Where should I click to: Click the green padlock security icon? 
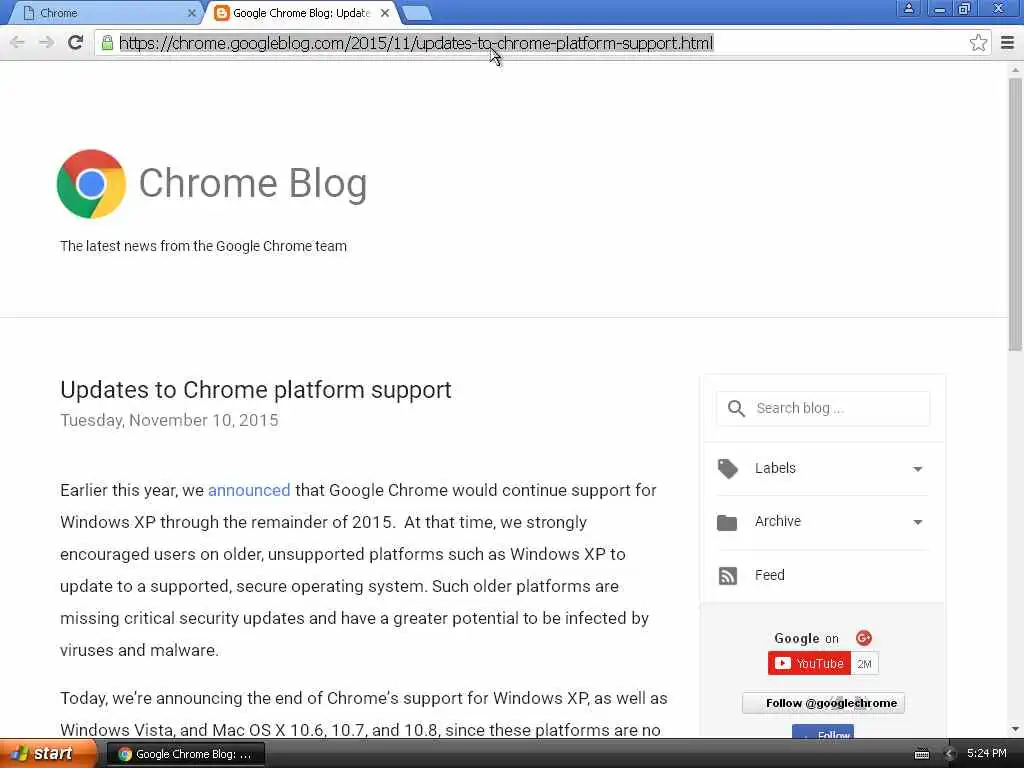coord(107,43)
